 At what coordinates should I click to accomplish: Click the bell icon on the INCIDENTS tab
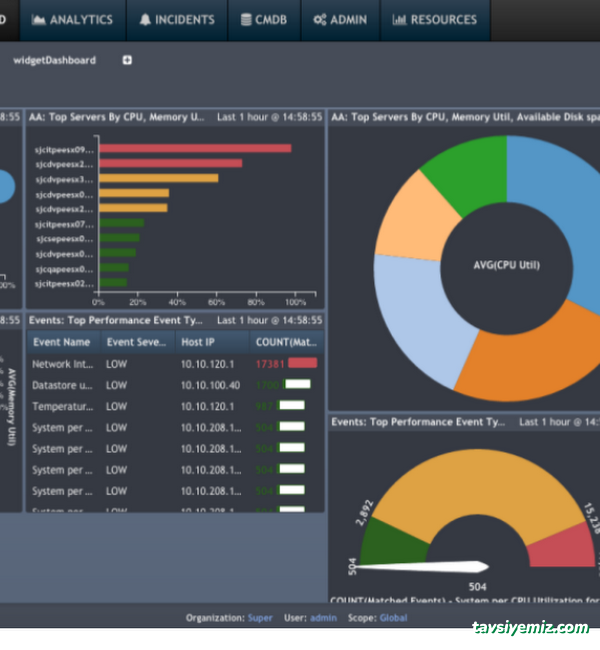pyautogui.click(x=145, y=19)
